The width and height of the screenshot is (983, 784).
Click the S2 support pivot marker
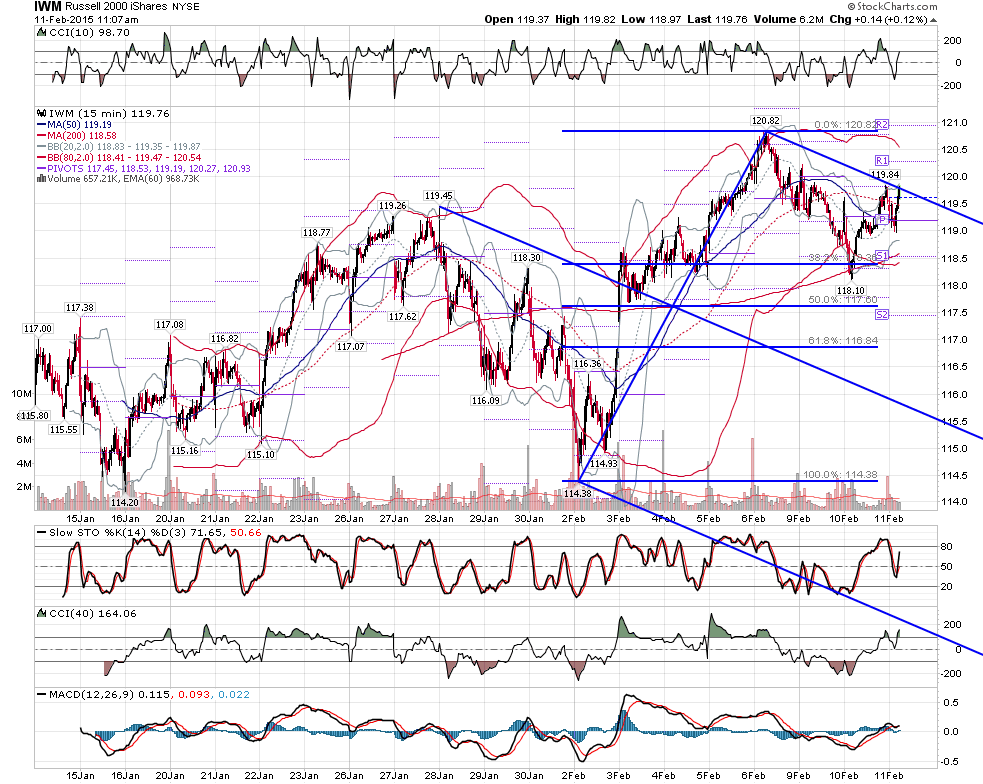882,314
